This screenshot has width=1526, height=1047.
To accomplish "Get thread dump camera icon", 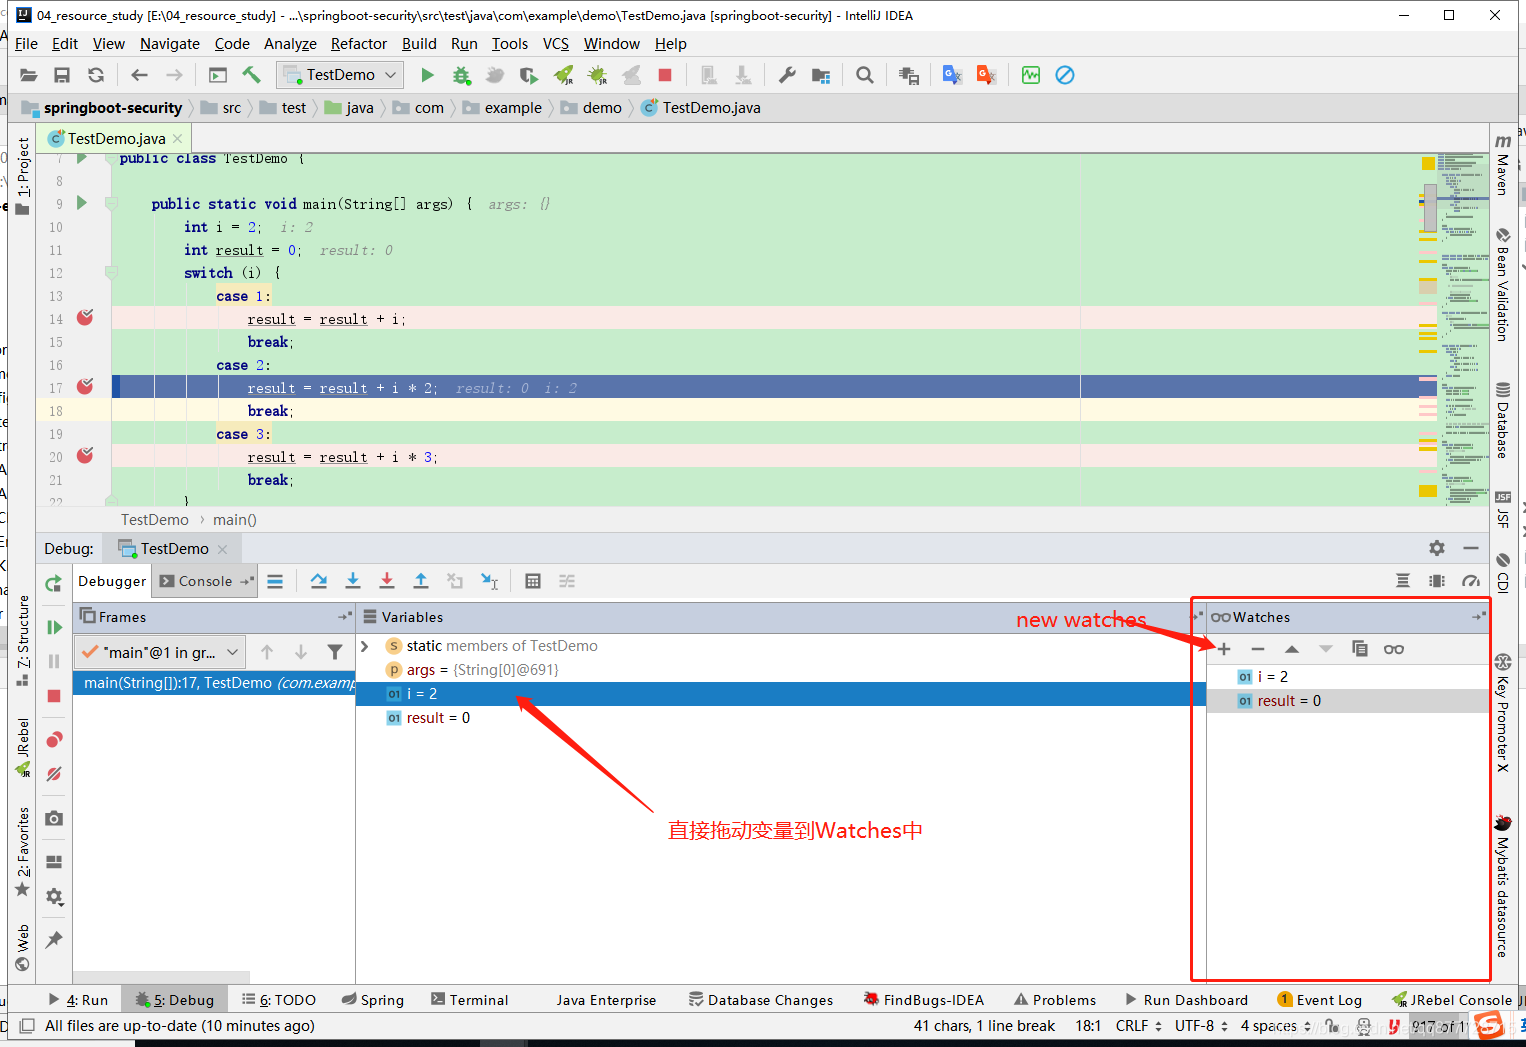I will click(x=54, y=818).
